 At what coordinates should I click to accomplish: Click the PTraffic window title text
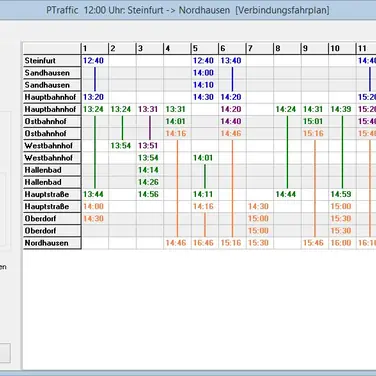click(x=188, y=10)
